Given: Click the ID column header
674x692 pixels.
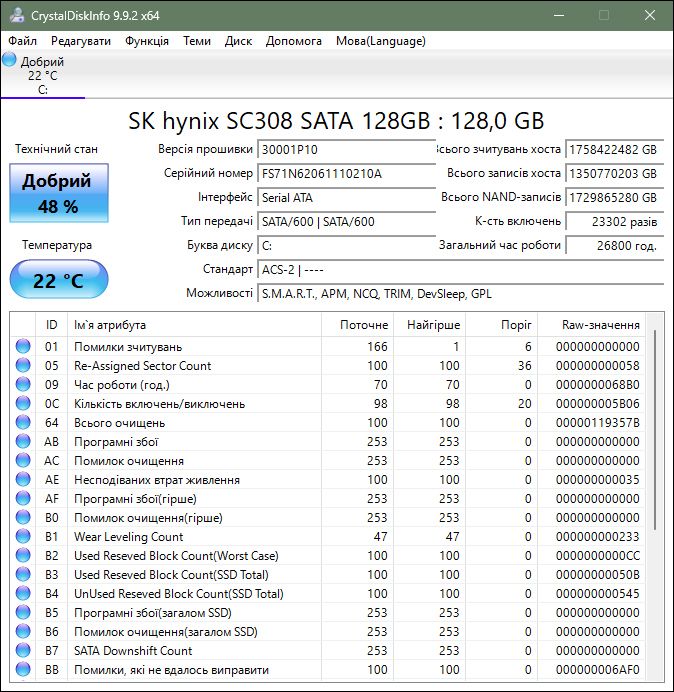Looking at the screenshot, I should [51, 325].
